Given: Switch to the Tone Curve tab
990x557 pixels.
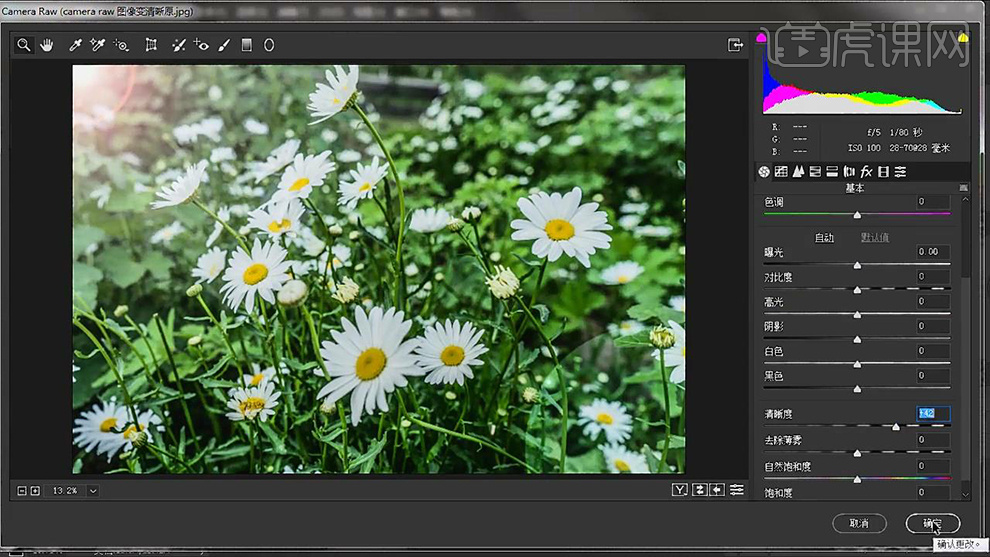Looking at the screenshot, I should click(781, 172).
